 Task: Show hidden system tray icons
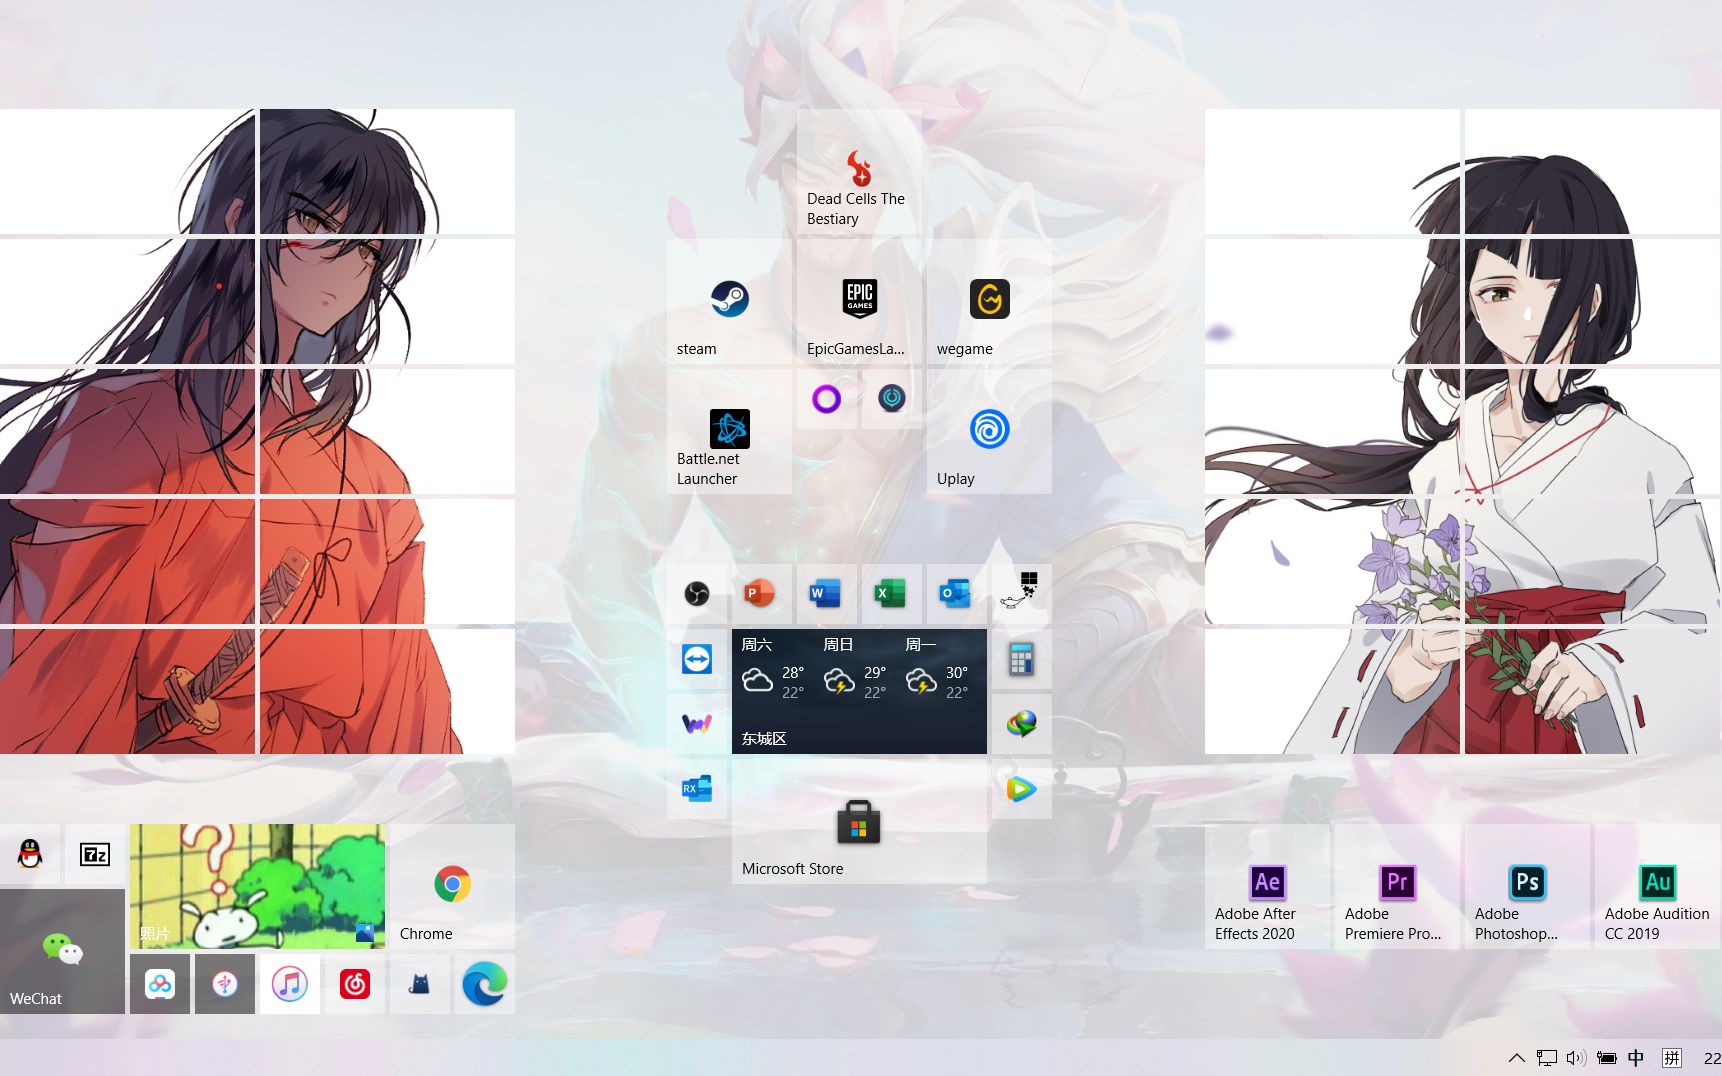coord(1516,1058)
